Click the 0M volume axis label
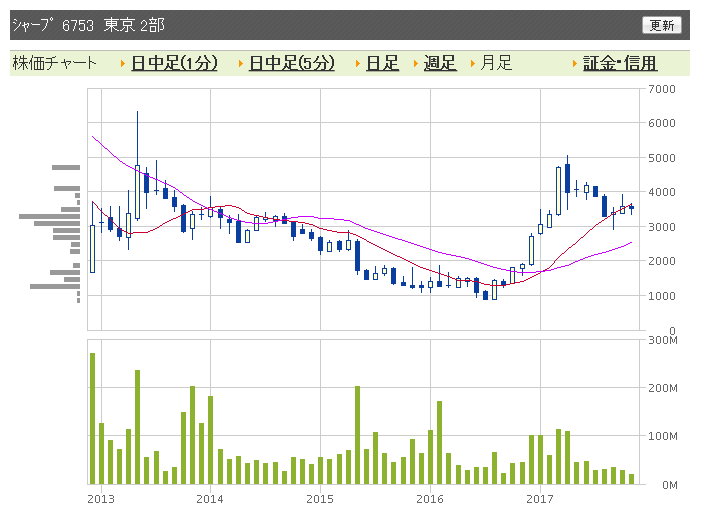The height and width of the screenshot is (531, 701). (670, 485)
